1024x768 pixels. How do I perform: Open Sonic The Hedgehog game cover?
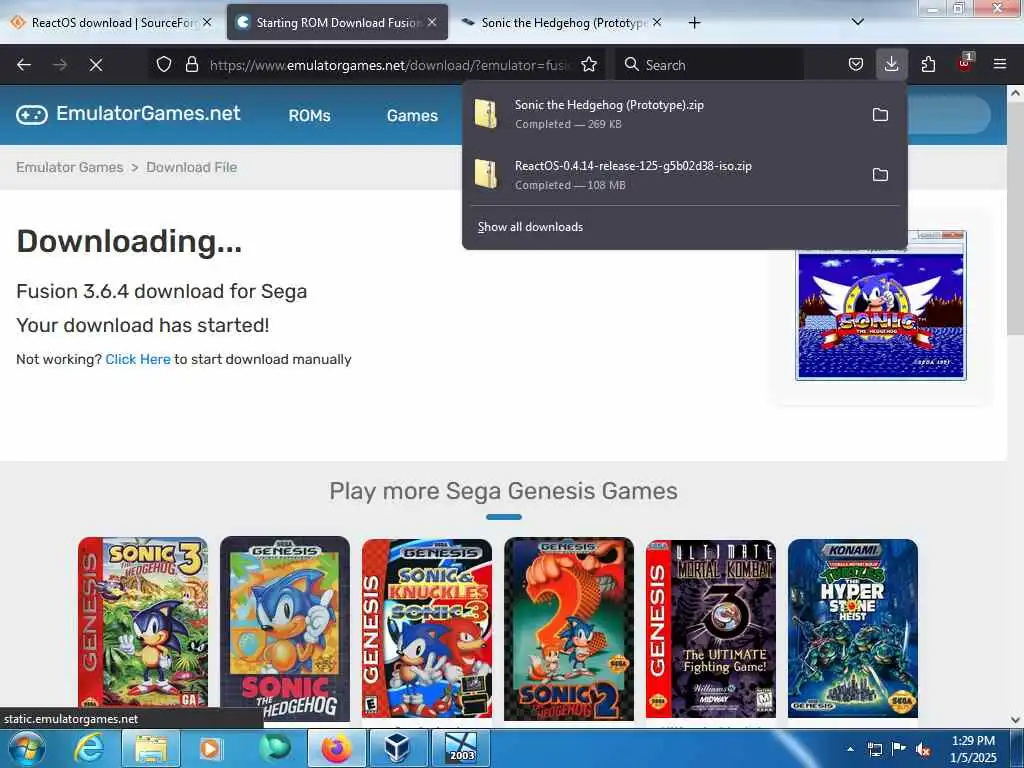285,628
